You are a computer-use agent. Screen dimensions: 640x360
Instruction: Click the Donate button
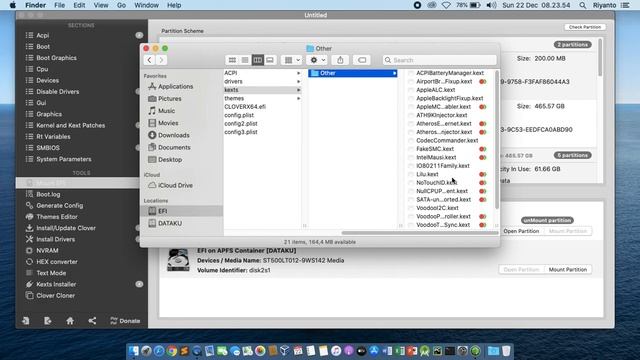tap(125, 321)
